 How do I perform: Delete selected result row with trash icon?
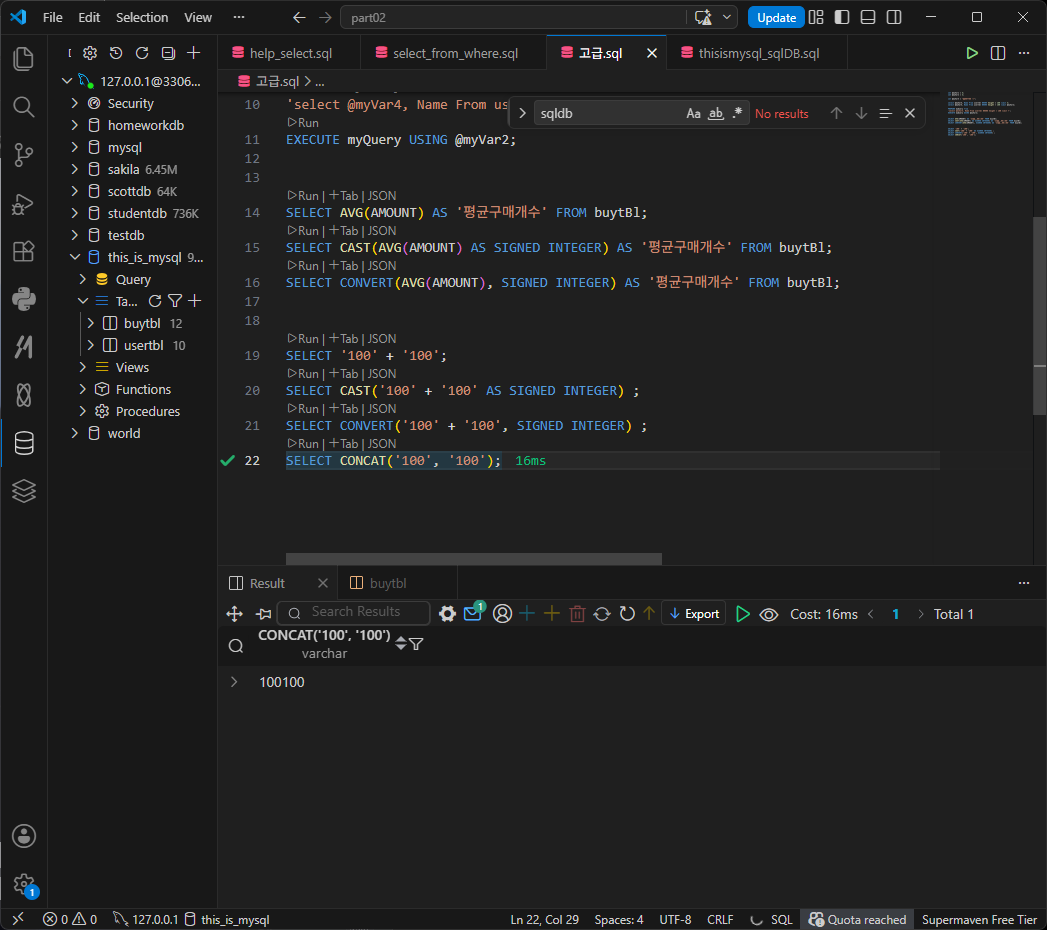pyautogui.click(x=578, y=614)
